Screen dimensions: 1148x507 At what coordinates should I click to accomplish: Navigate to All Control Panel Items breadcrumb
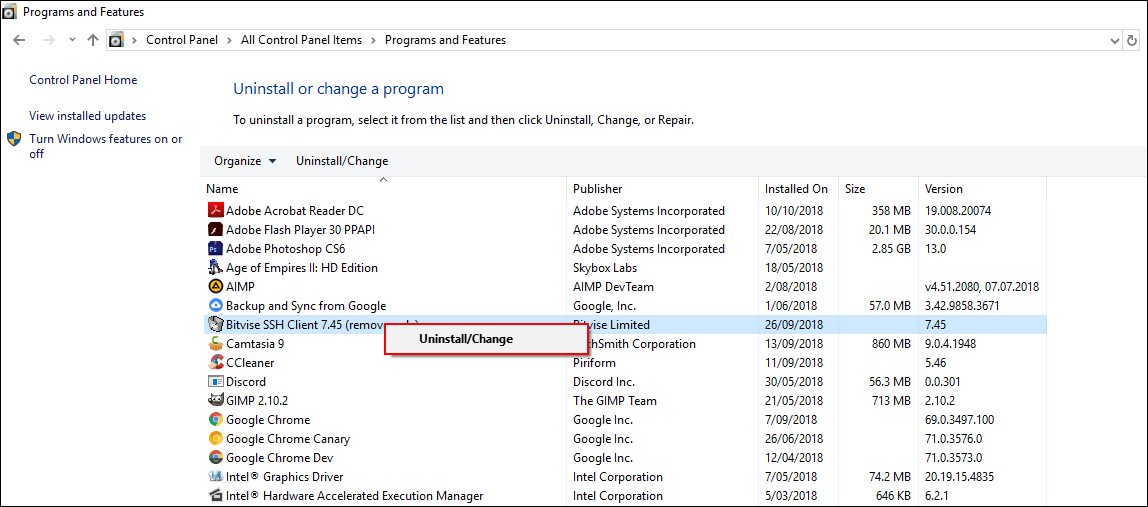coord(302,40)
